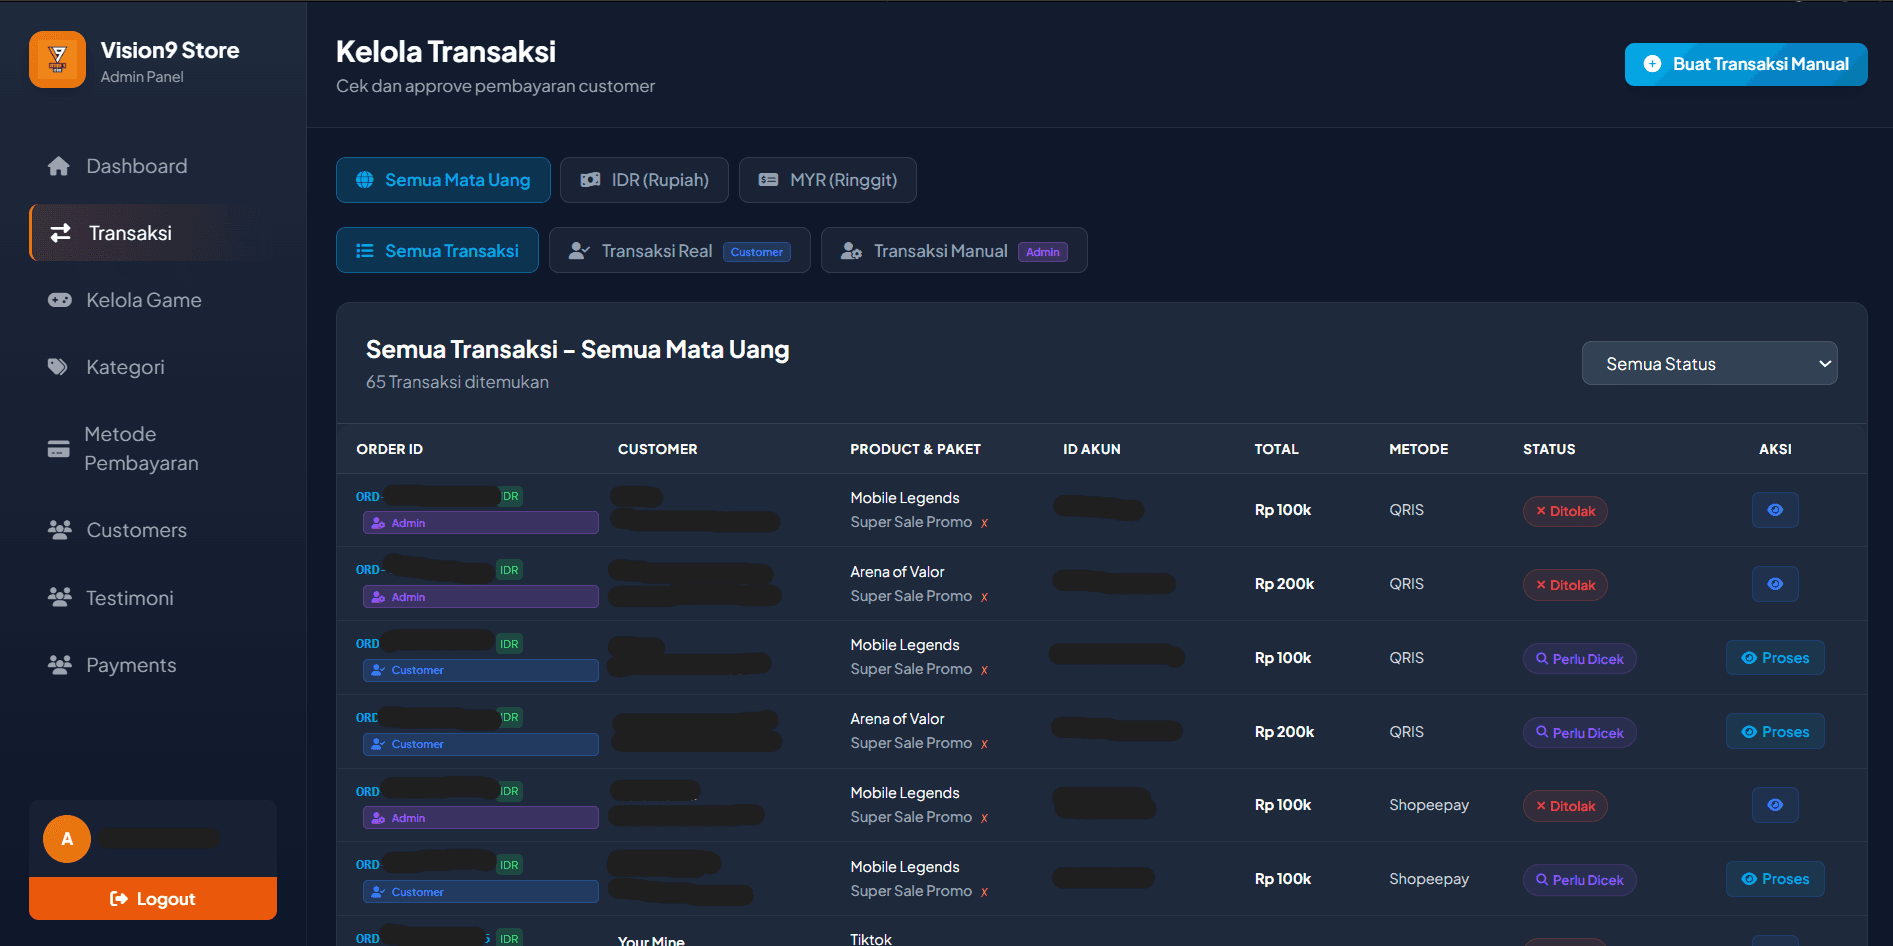Image resolution: width=1893 pixels, height=946 pixels.
Task: Click the Vision9 Store logo icon
Action: tap(57, 60)
